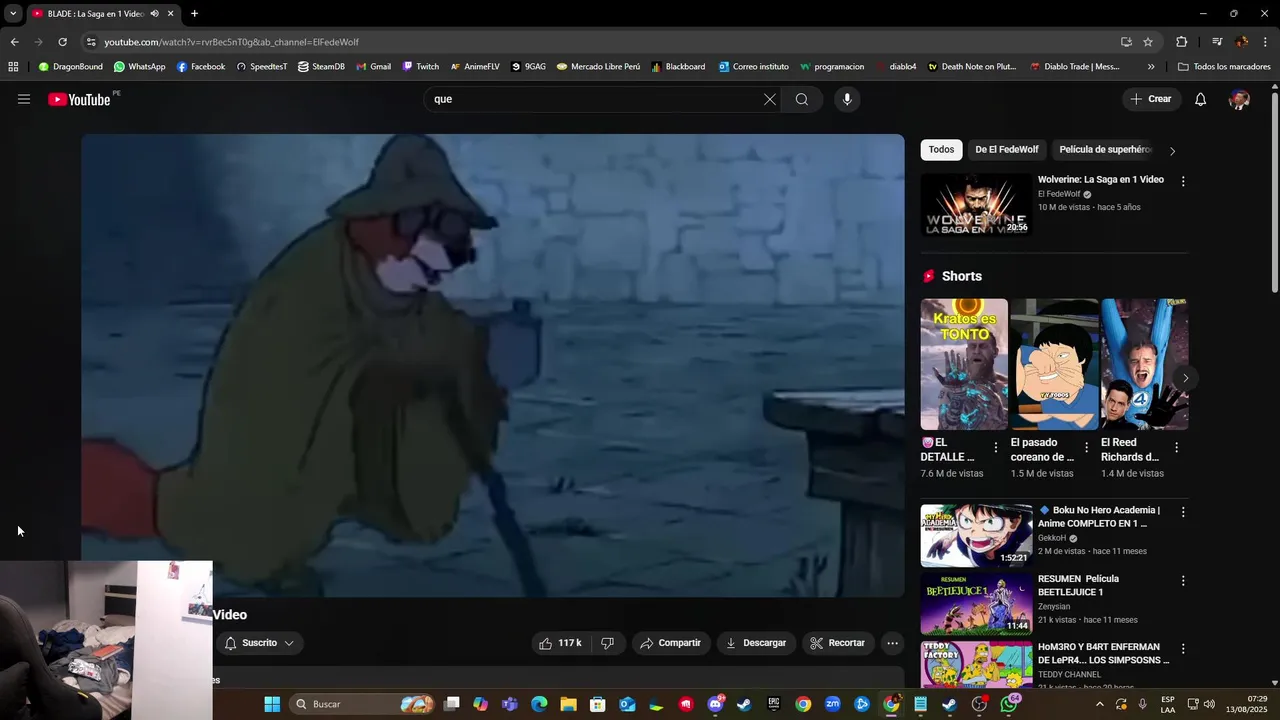Open the Suscrito subscription dropdown
This screenshot has width=1280, height=720.
coord(259,643)
